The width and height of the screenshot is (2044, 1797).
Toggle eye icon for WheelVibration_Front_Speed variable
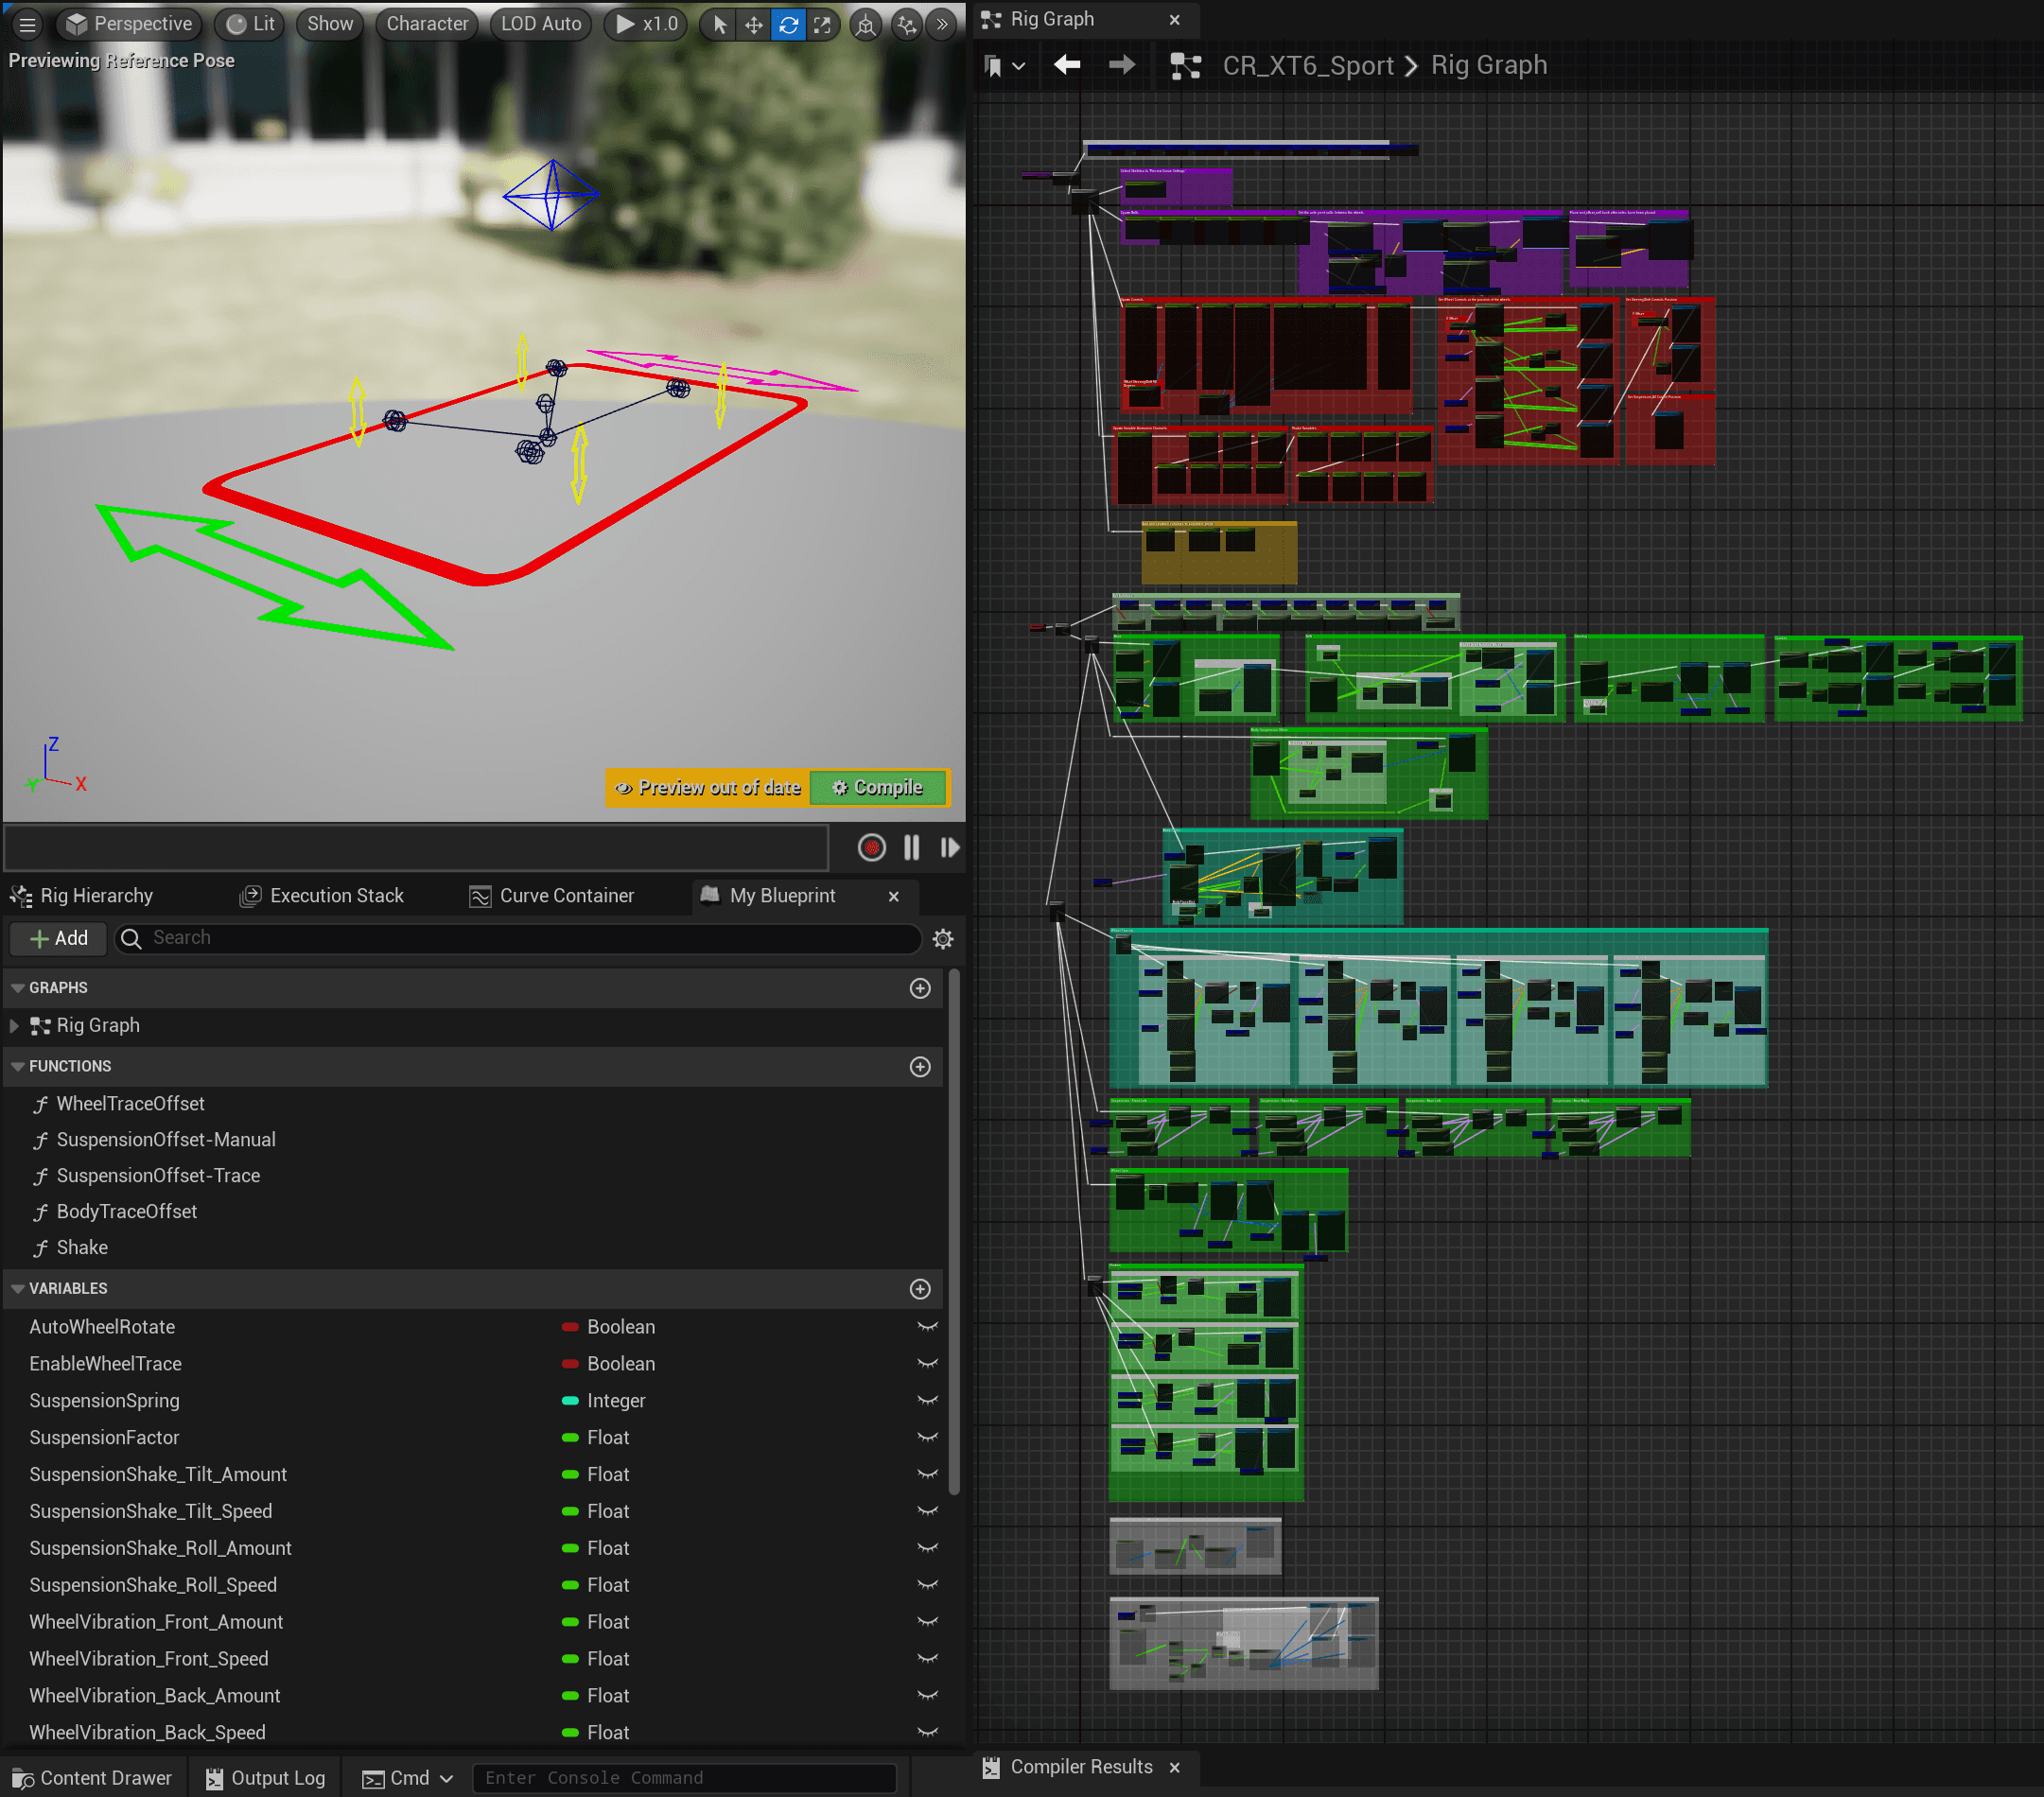pyautogui.click(x=927, y=1658)
